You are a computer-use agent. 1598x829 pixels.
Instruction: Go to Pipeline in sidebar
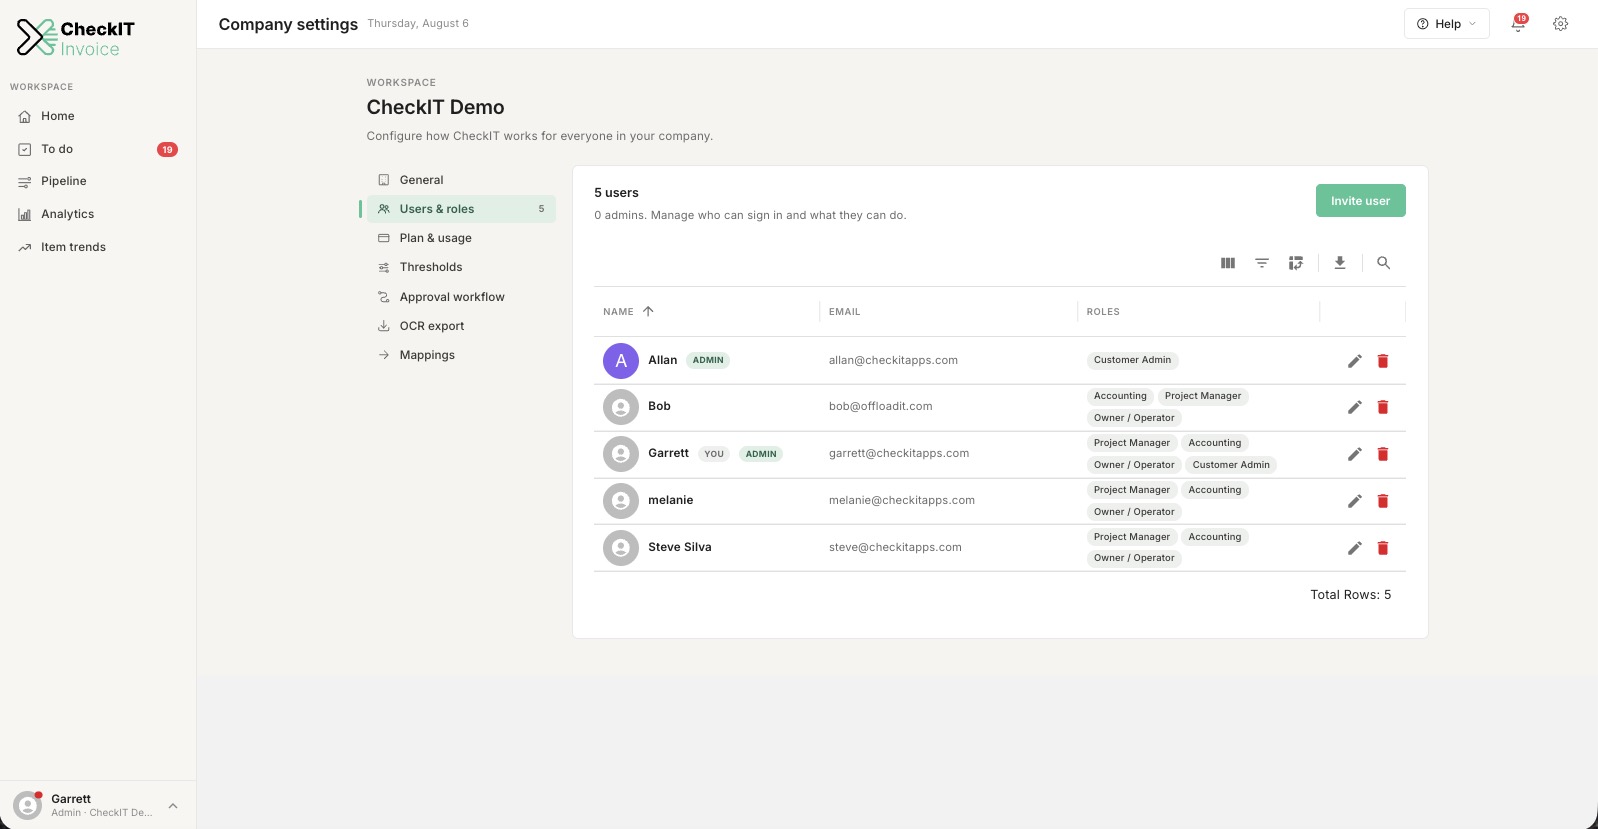click(x=98, y=181)
